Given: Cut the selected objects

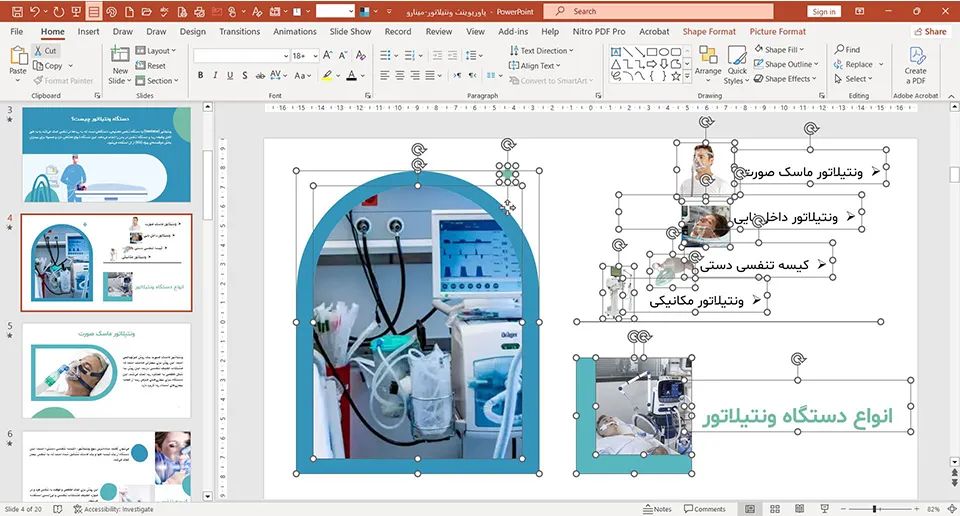Looking at the screenshot, I should pos(45,51).
